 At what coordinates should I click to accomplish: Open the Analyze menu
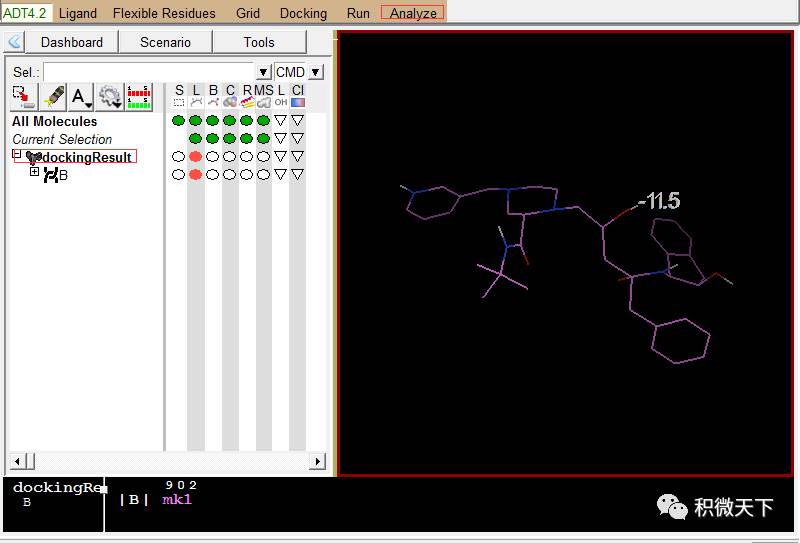413,13
